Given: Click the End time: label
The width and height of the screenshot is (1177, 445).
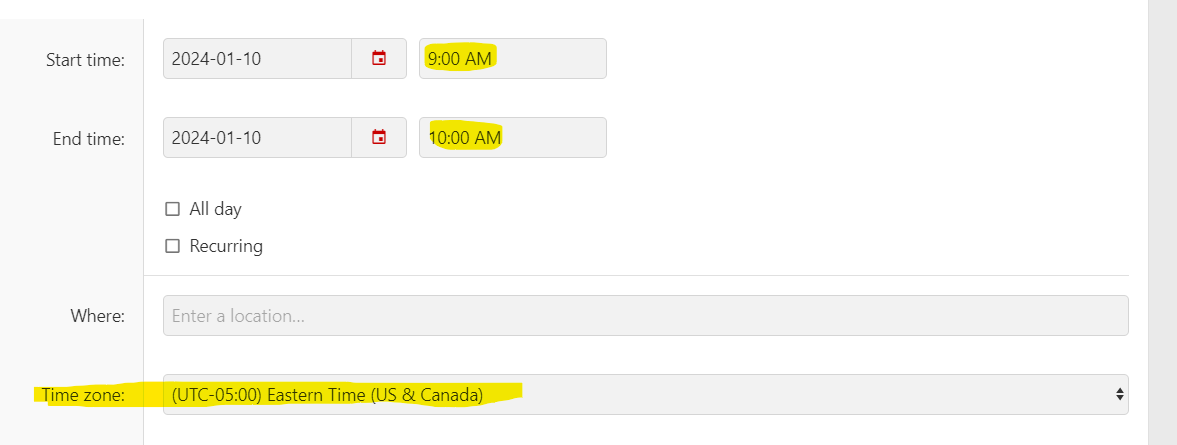Looking at the screenshot, I should coord(89,138).
